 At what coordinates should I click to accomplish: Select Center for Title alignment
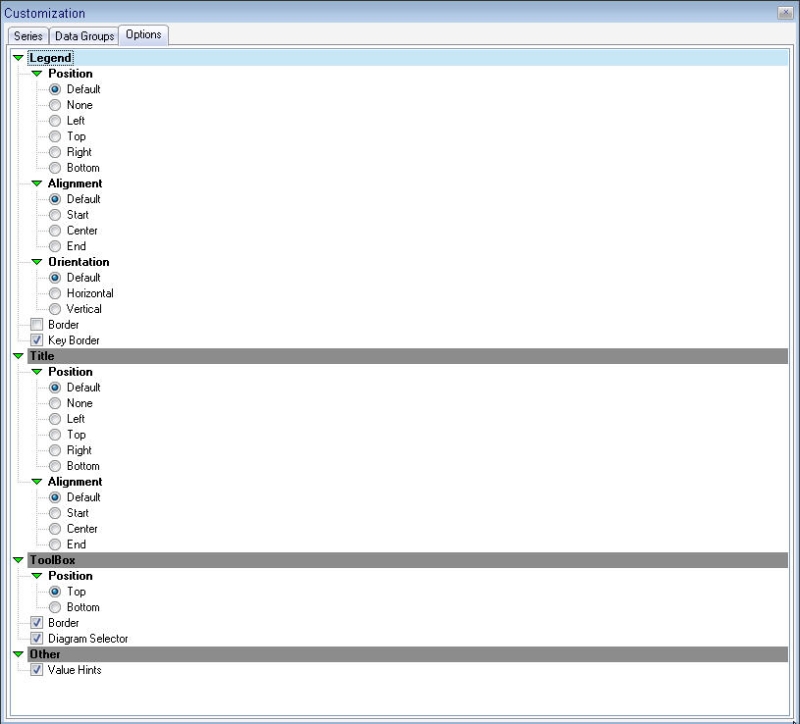55,529
